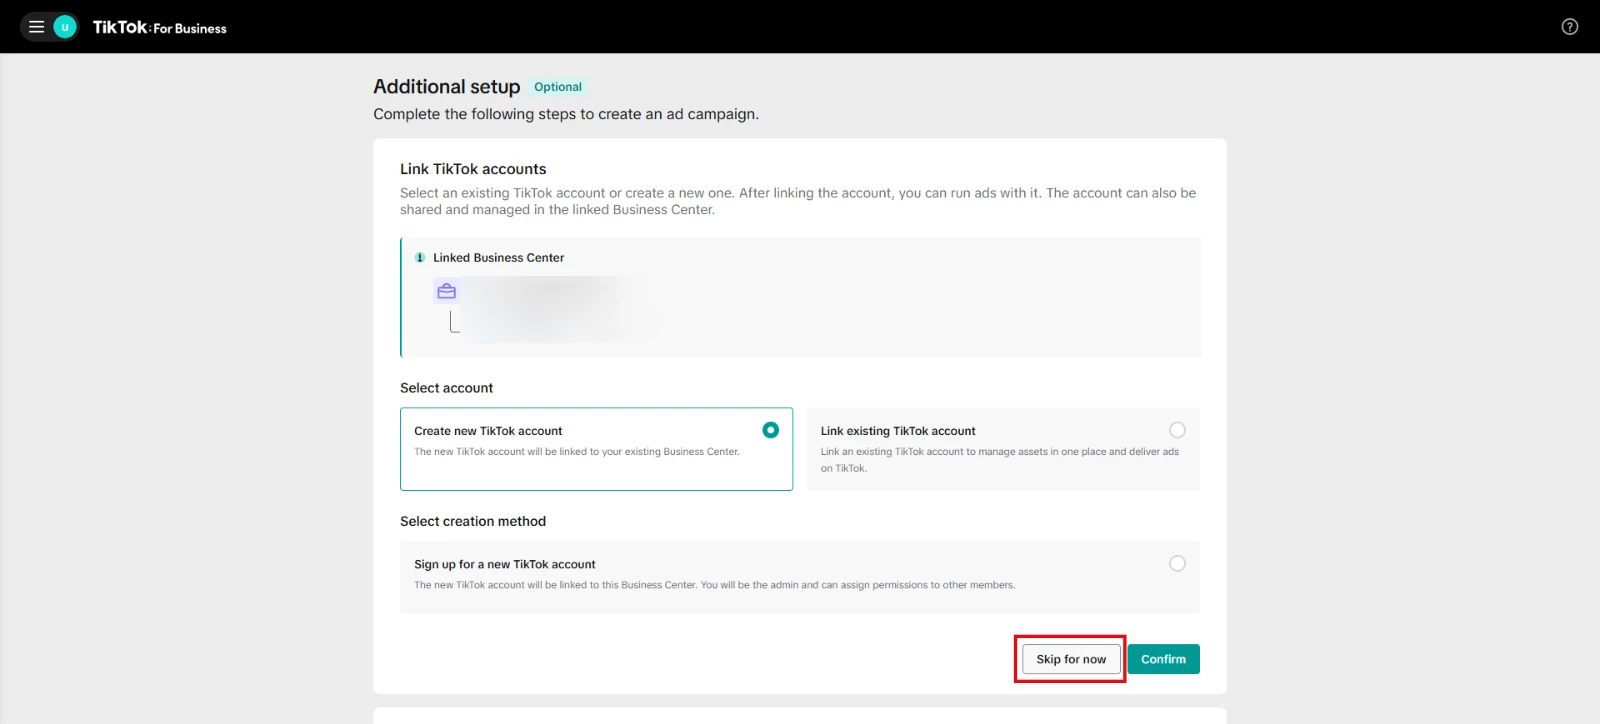Viewport: 1600px width, 724px height.
Task: Click the Linked Business Center info icon
Action: coord(420,258)
